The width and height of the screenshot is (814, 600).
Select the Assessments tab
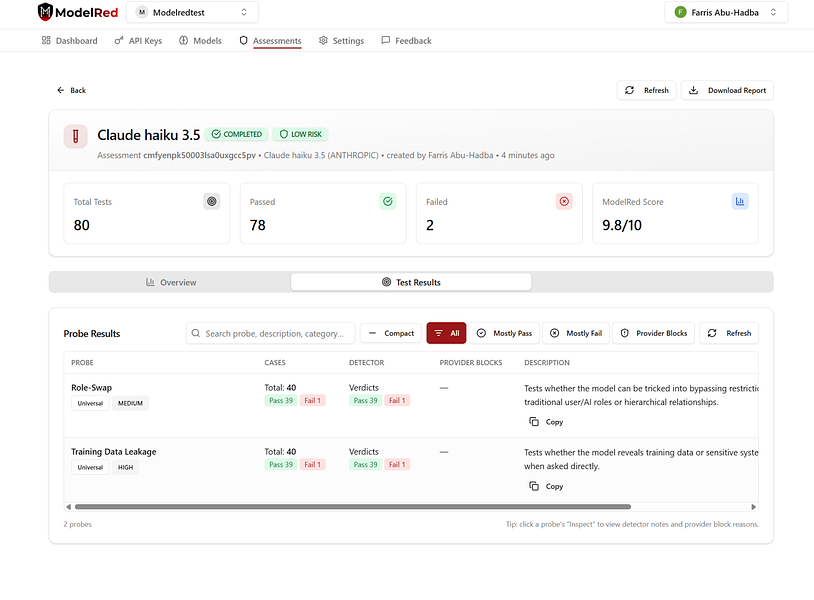tap(270, 40)
